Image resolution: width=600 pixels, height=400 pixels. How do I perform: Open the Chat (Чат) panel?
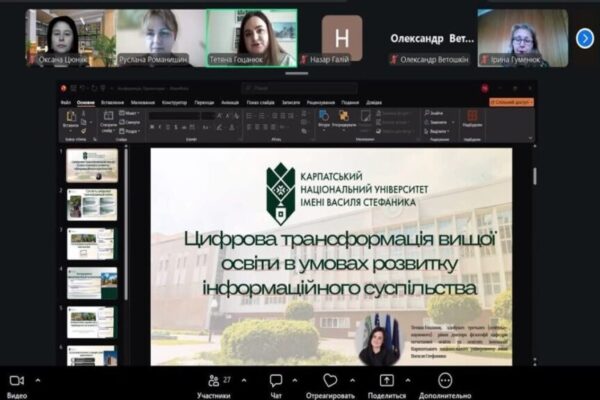276,381
